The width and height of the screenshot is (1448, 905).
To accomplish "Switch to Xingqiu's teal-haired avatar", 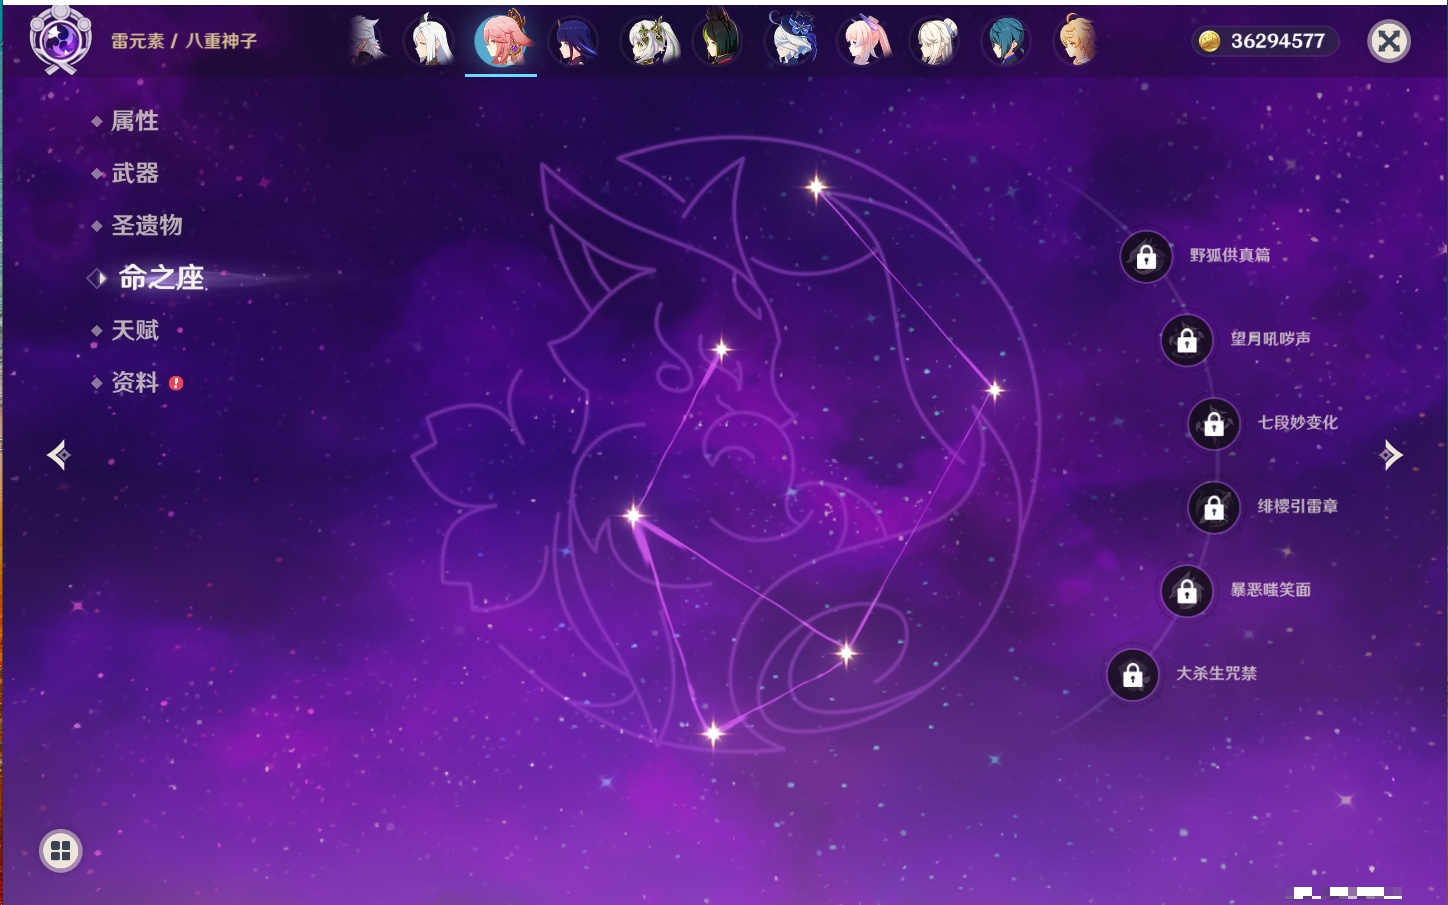I will click(x=1006, y=41).
